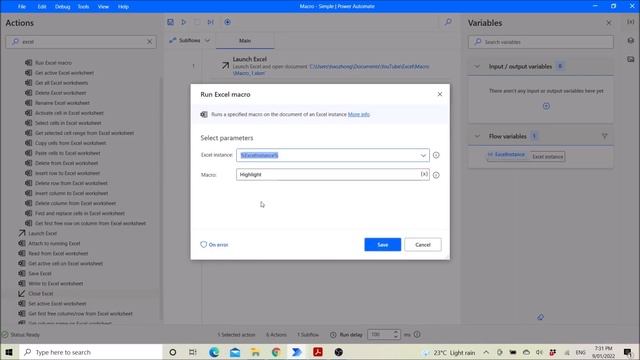This screenshot has width=640, height=360.
Task: Click the Windows Start button
Action: point(9,352)
